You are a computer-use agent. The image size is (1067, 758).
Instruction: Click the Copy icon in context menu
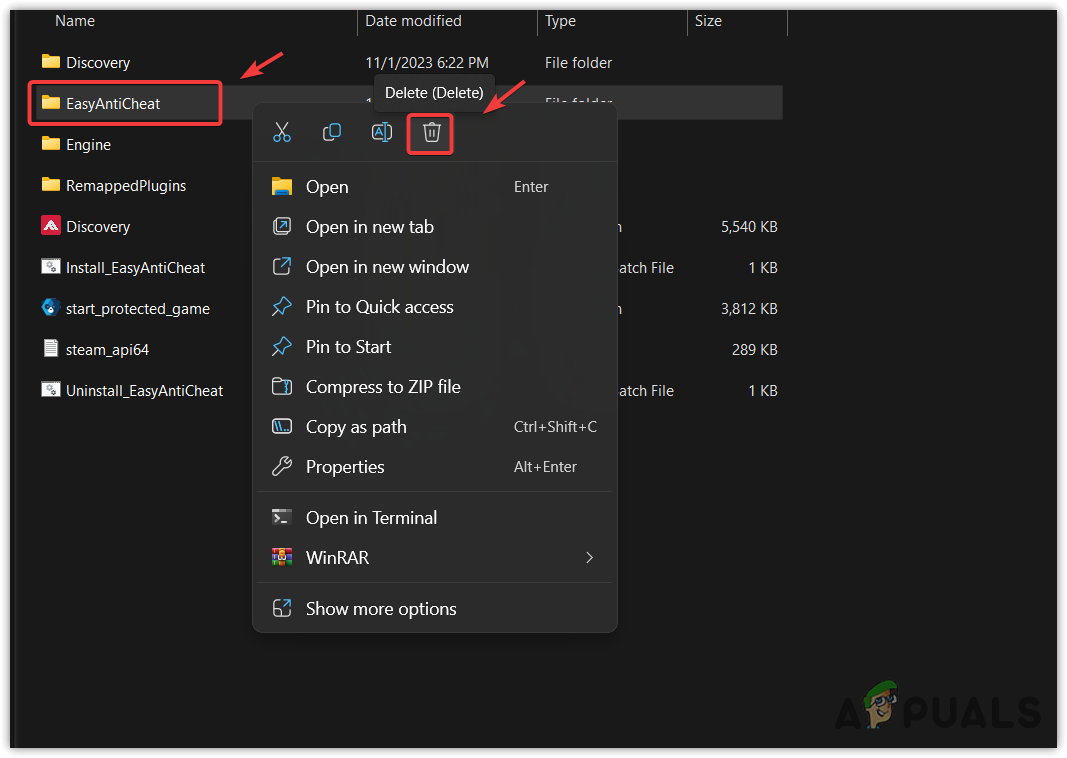[x=331, y=132]
